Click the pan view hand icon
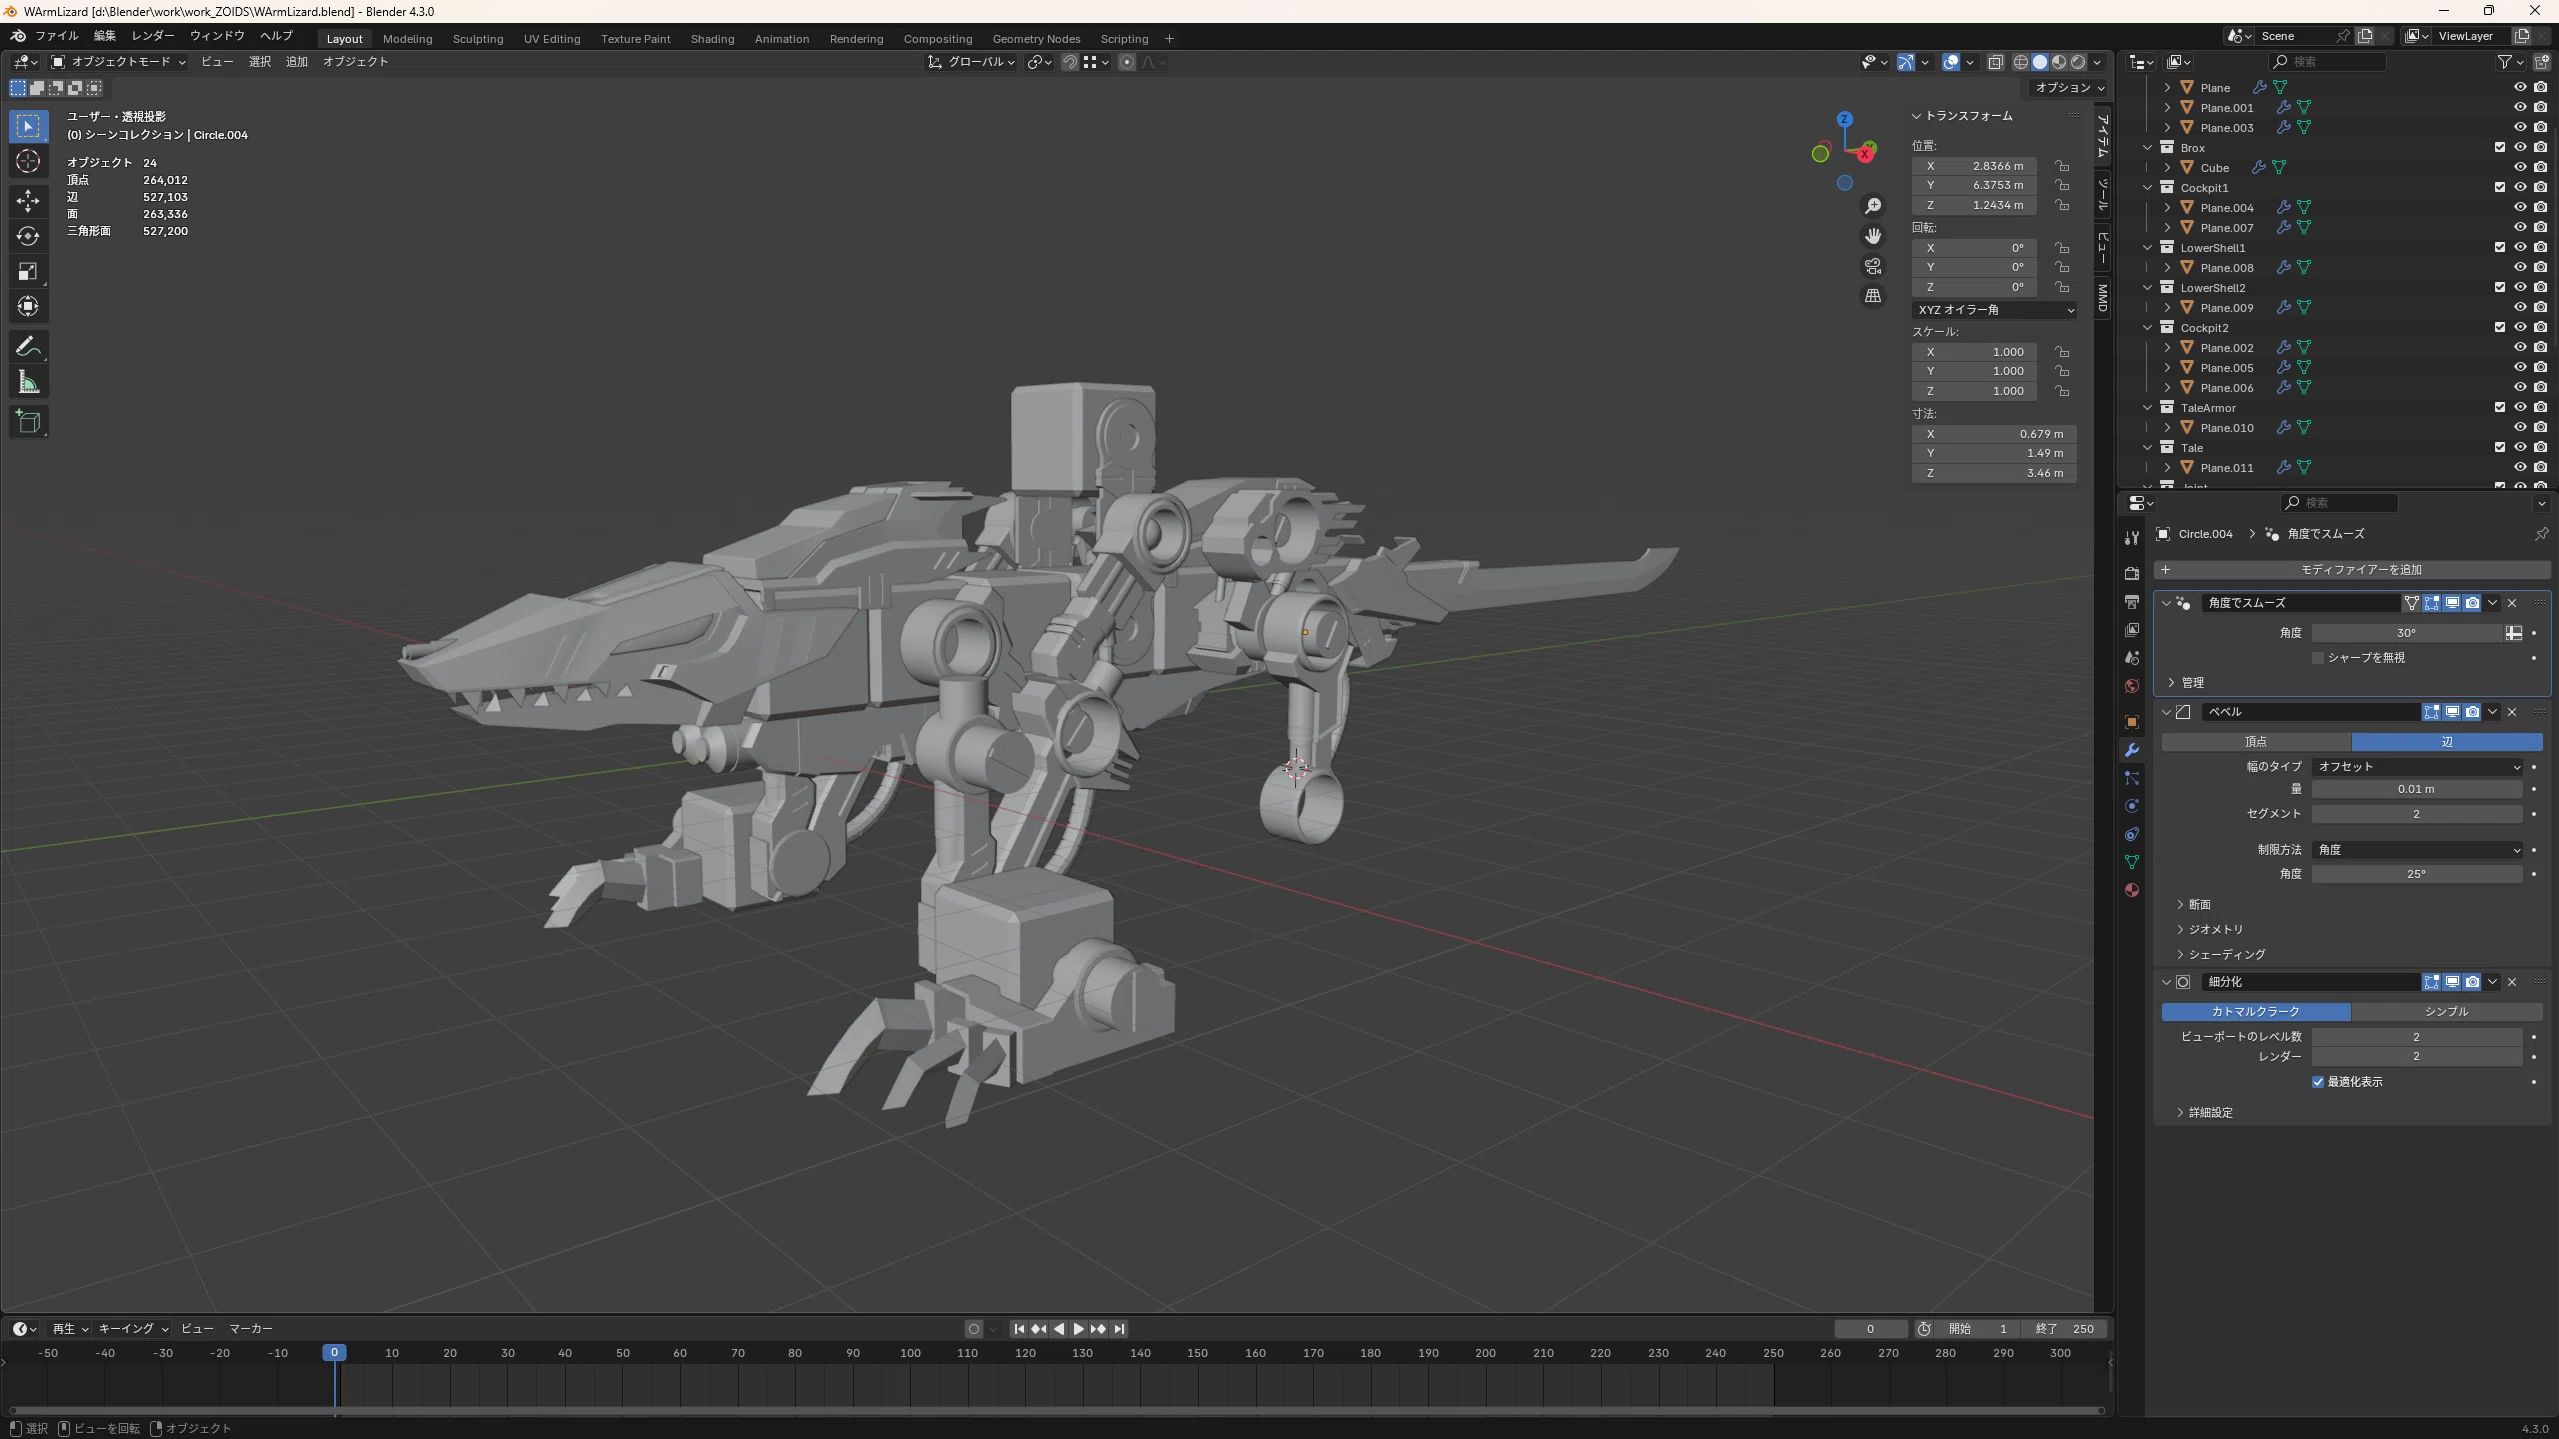Screen dimensions: 2559x1439 pos(1873,236)
